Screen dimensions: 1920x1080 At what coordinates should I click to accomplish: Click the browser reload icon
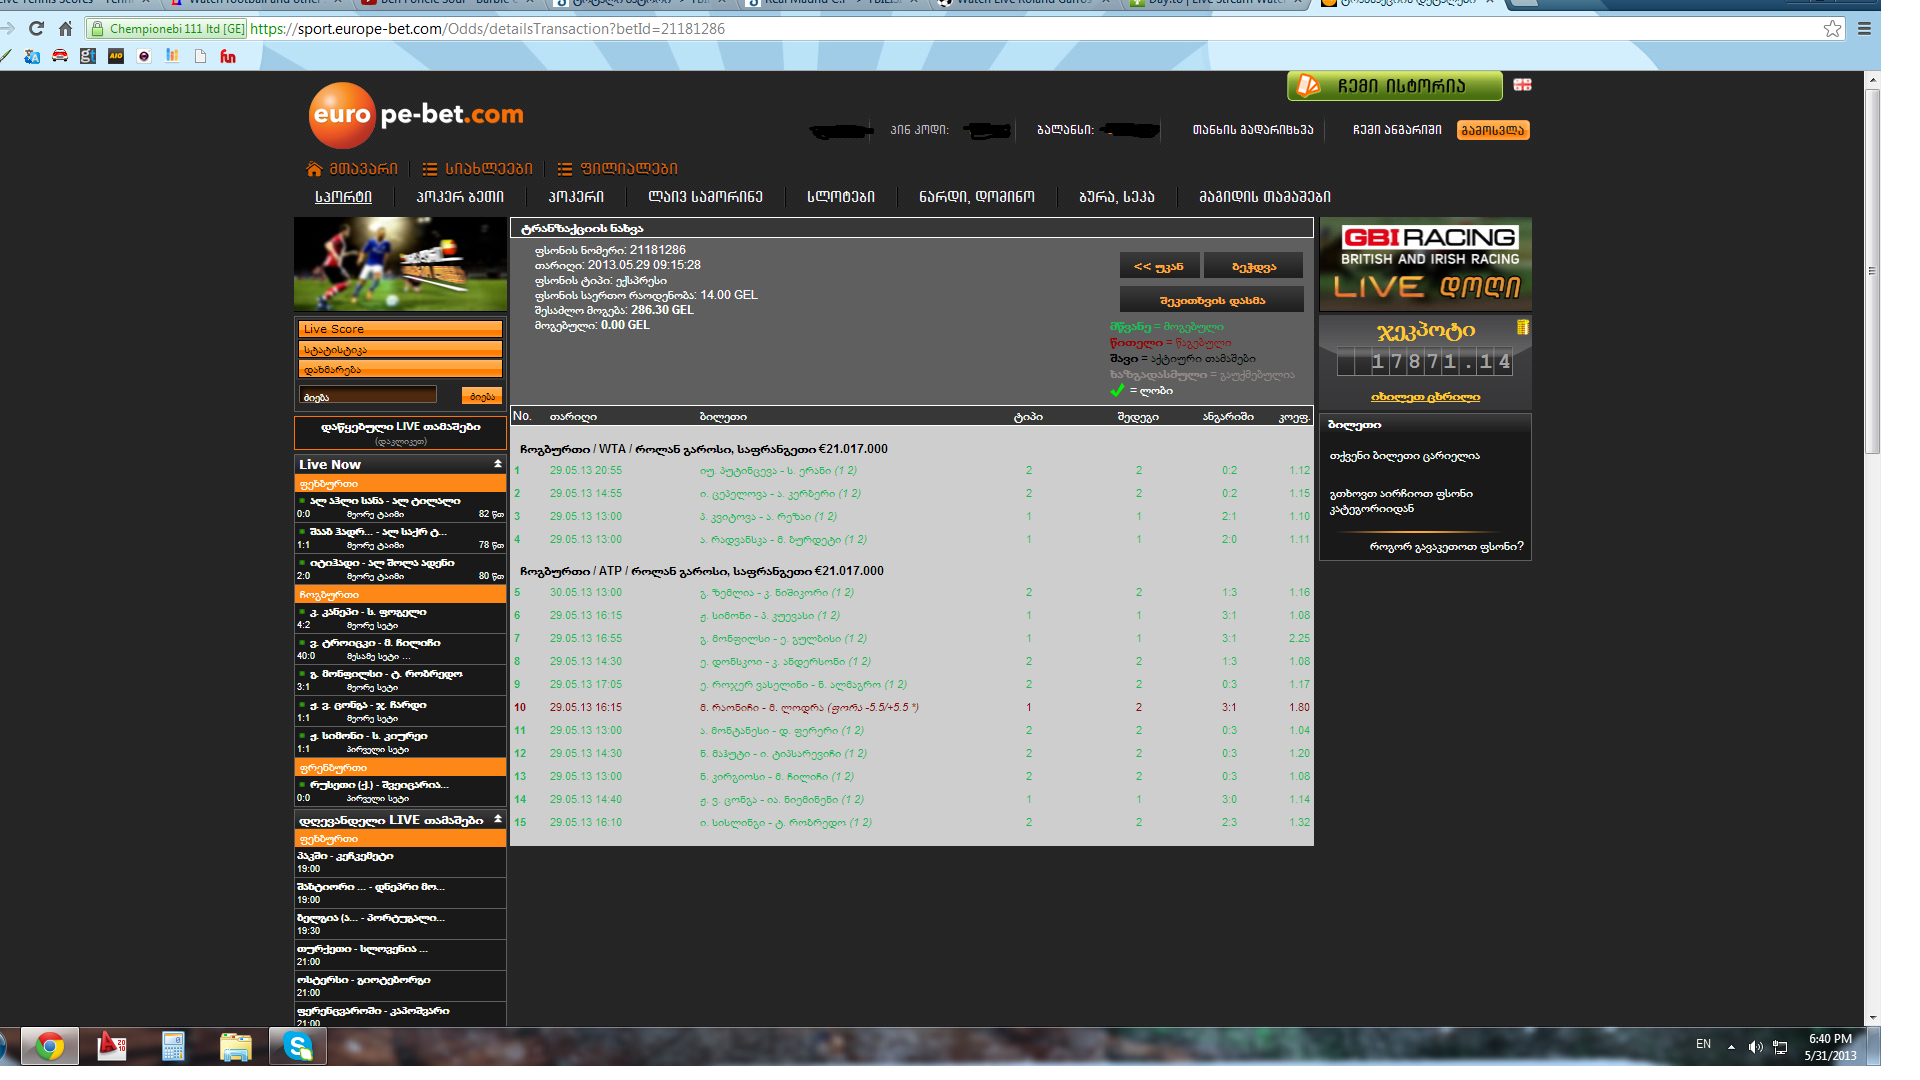click(x=37, y=29)
